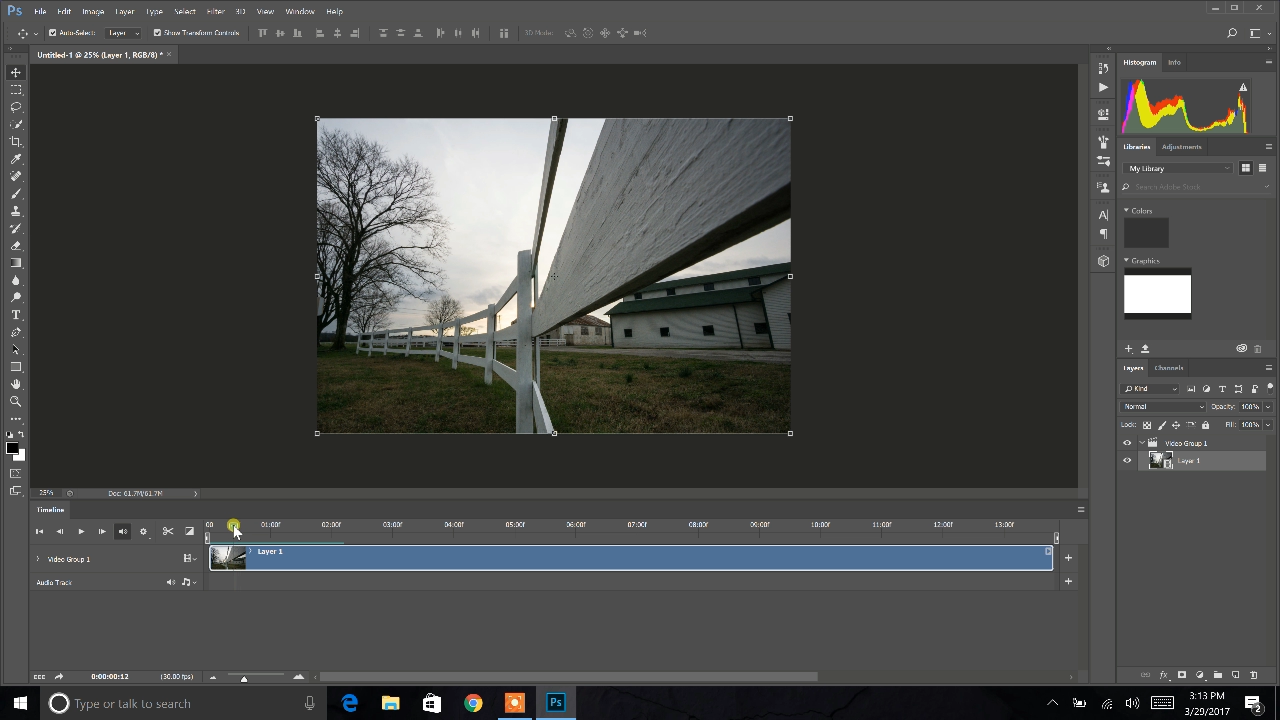Mute the Audio Track speaker
Screen dimensions: 1280x720
[170, 582]
